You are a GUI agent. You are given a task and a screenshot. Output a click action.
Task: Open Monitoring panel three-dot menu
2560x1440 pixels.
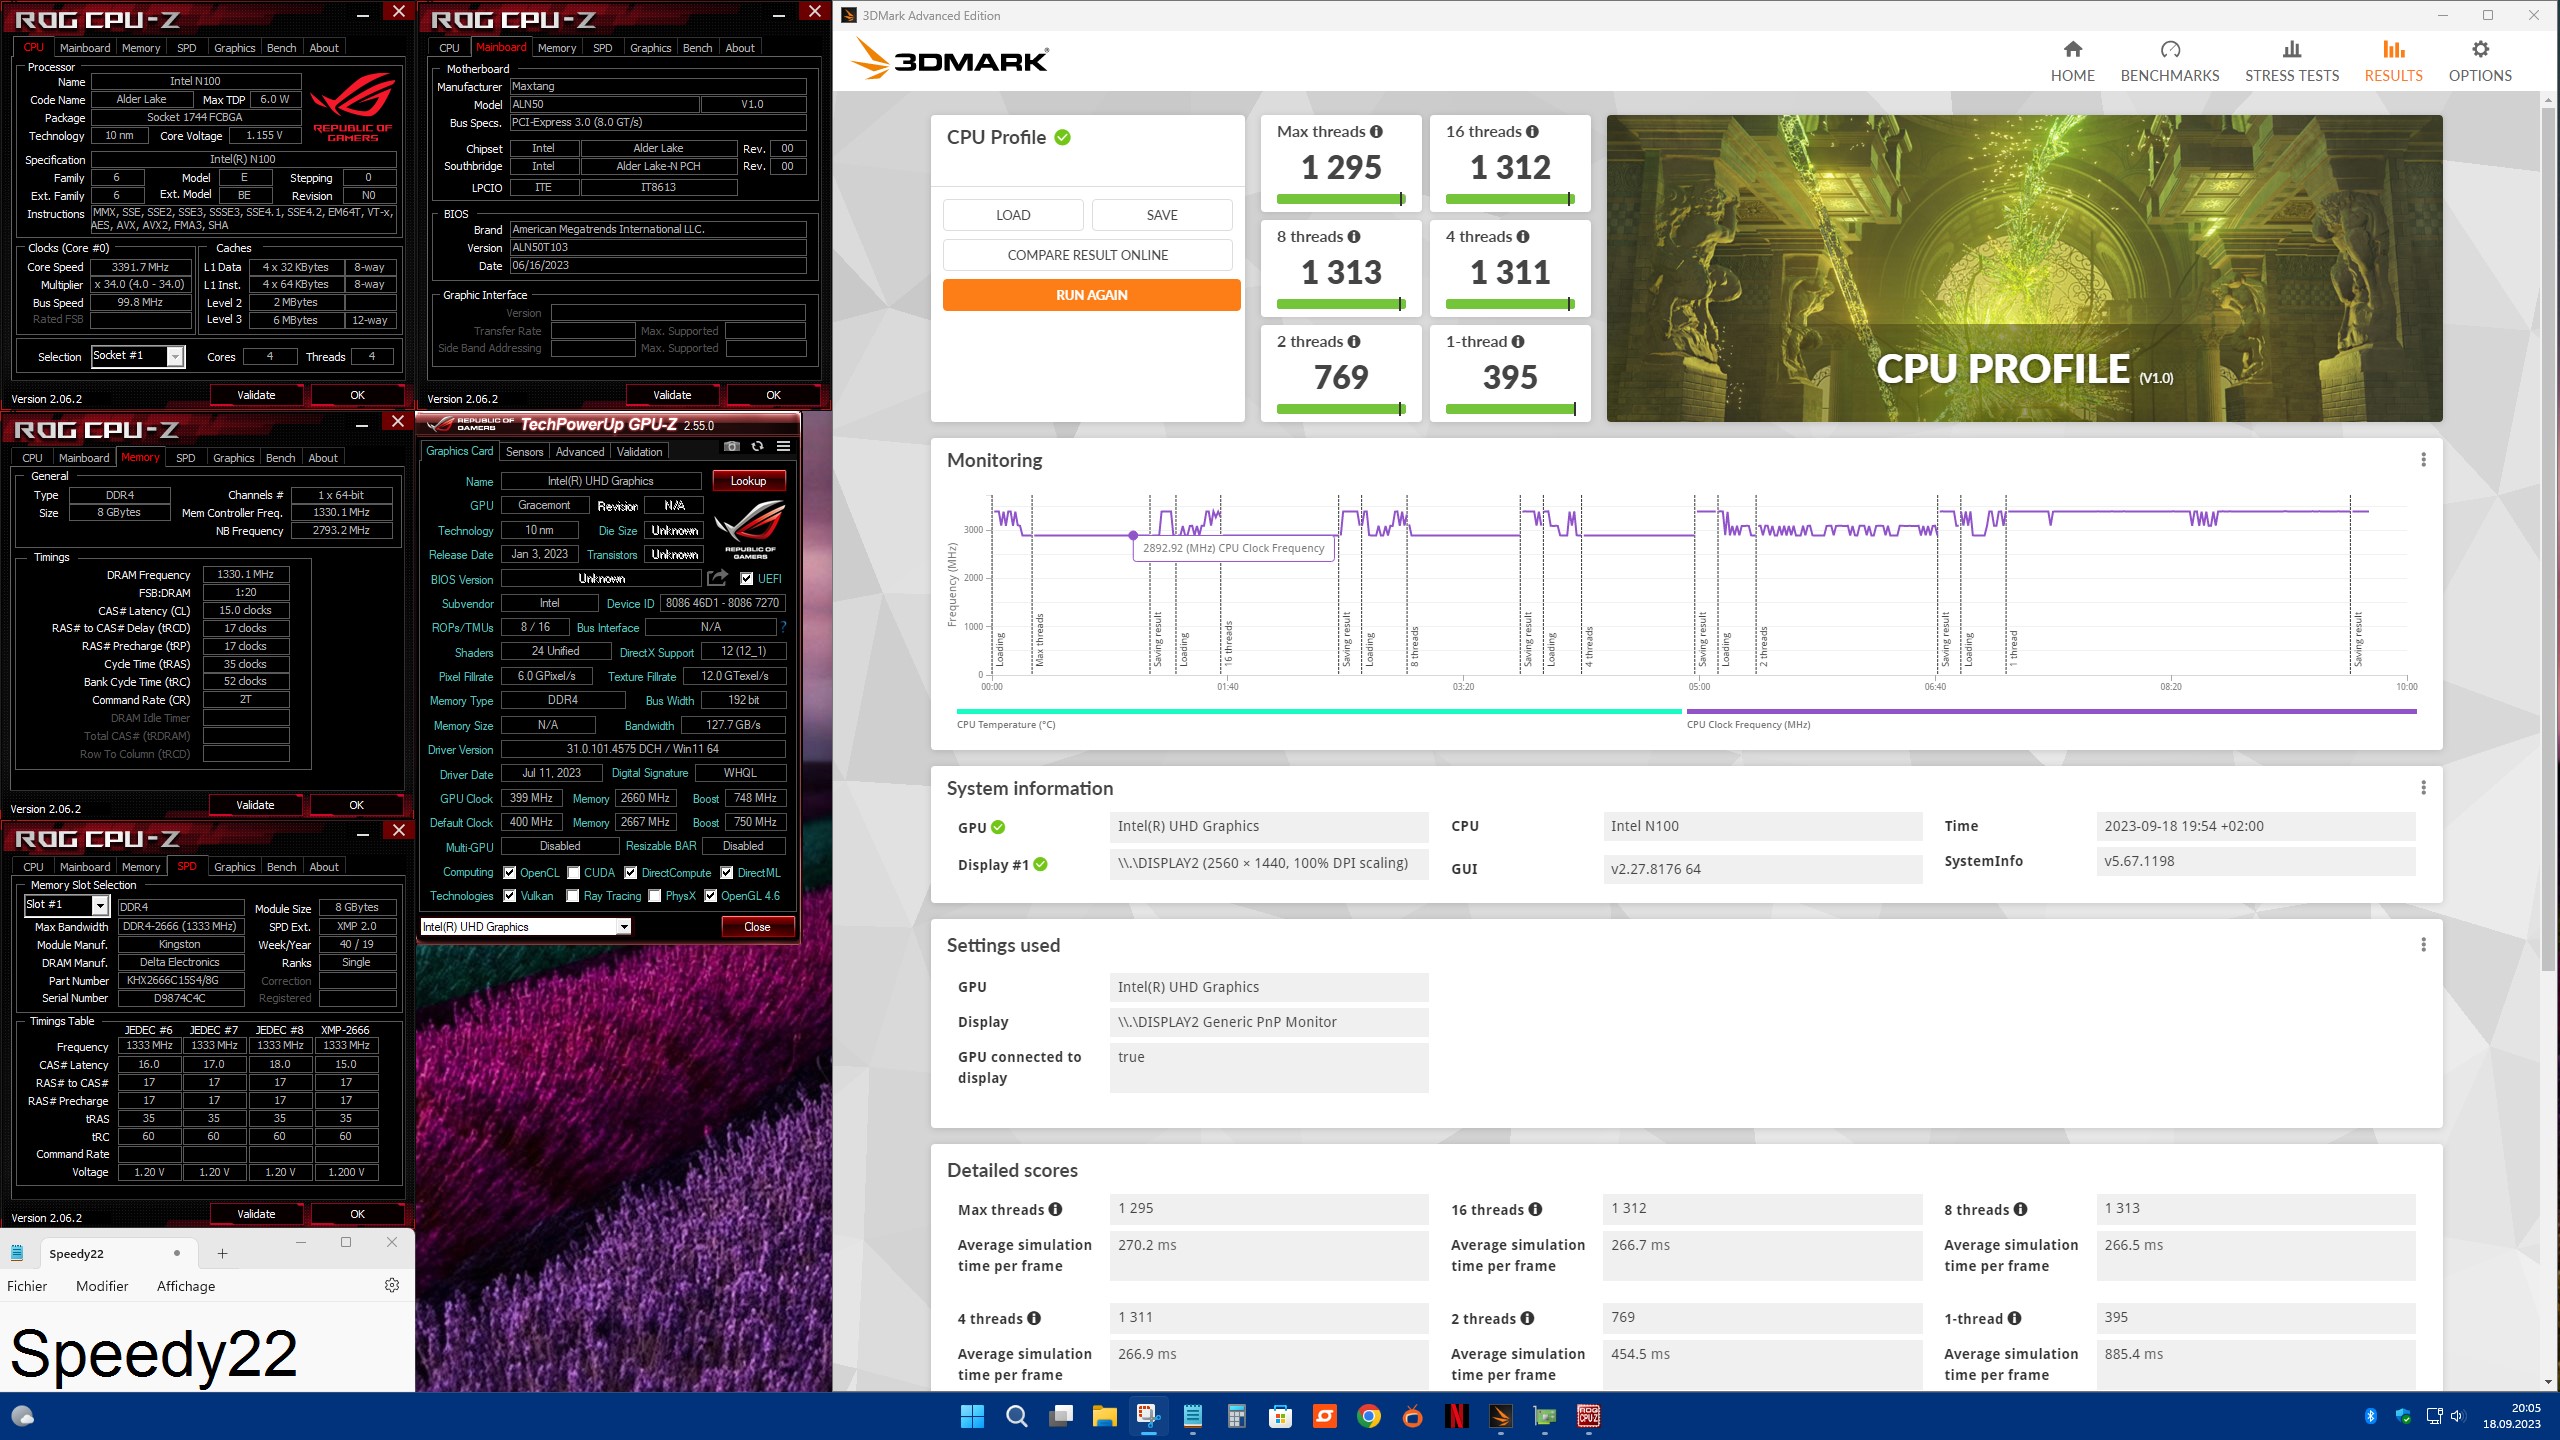2423,460
